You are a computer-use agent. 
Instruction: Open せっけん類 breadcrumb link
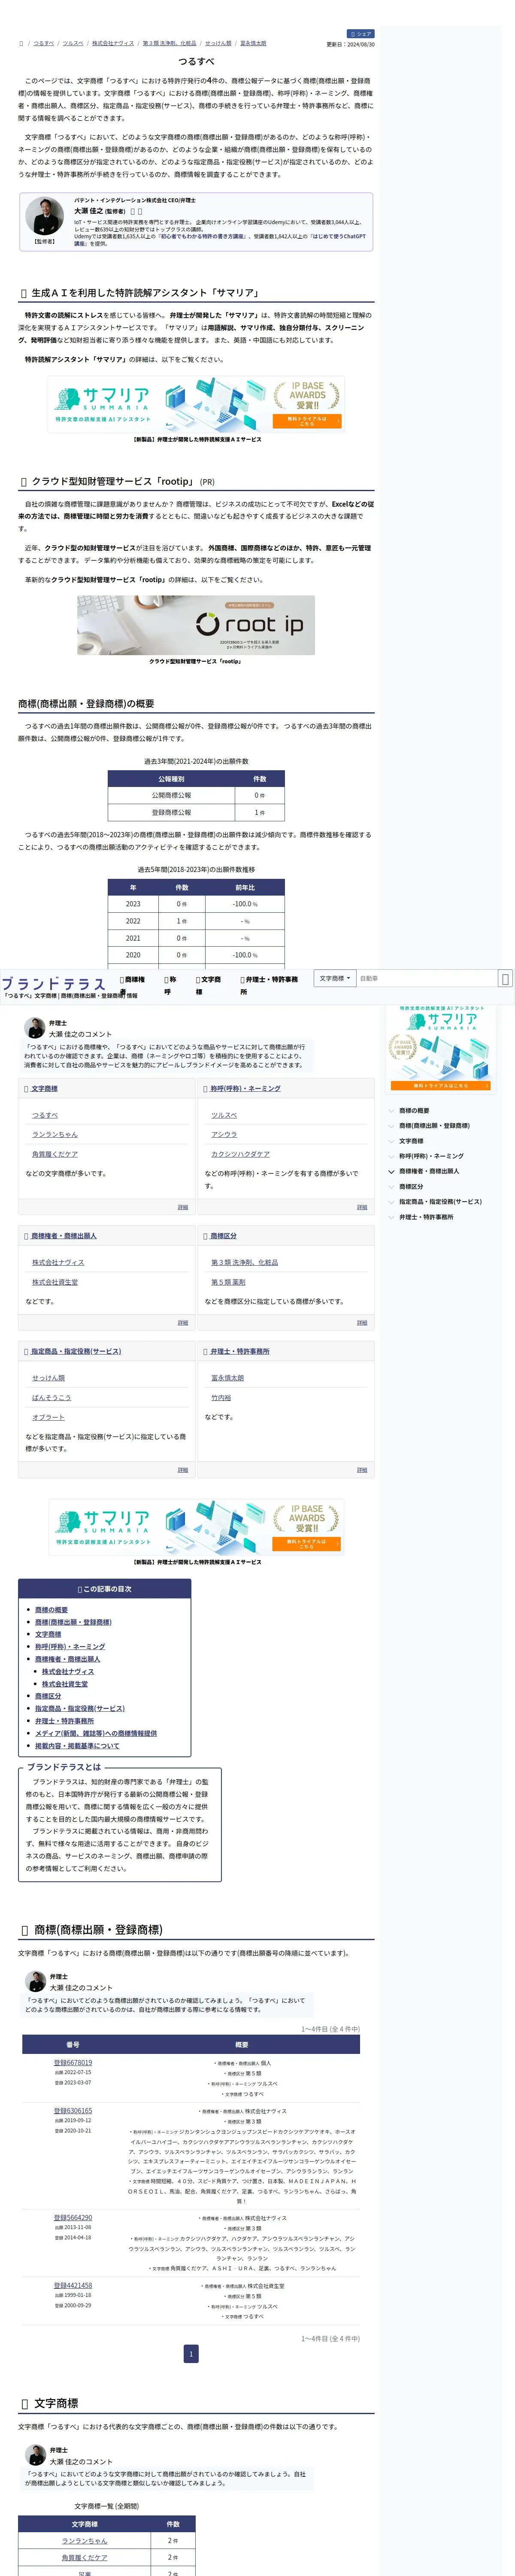[x=218, y=44]
